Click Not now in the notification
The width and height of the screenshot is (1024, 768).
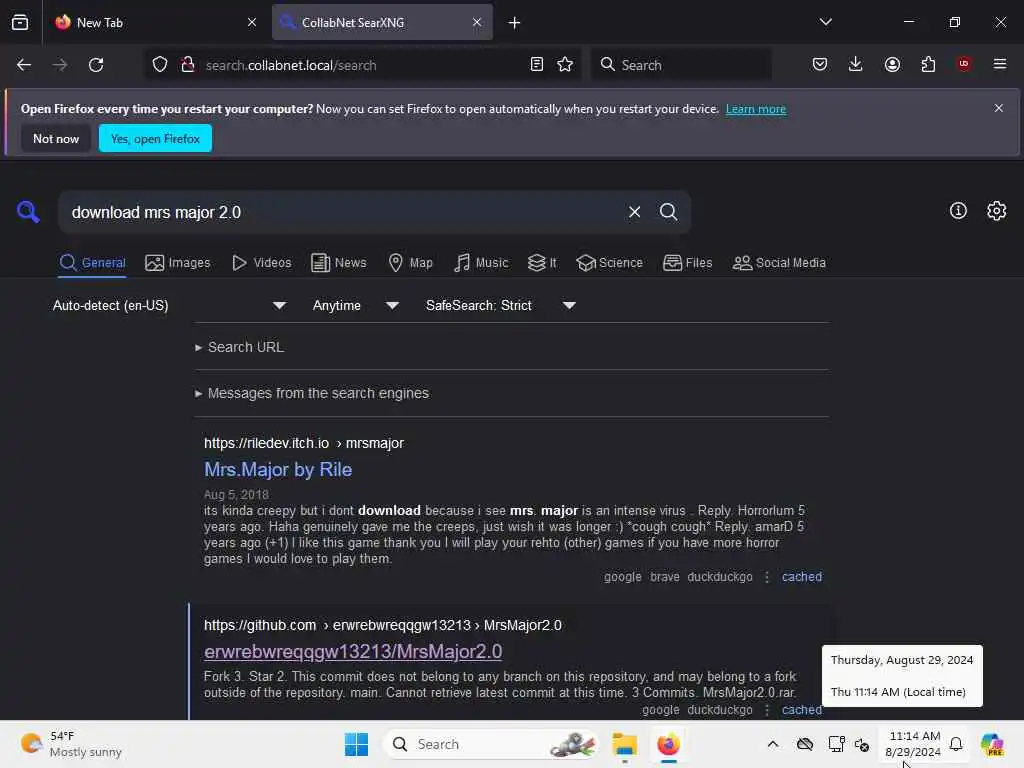(56, 138)
